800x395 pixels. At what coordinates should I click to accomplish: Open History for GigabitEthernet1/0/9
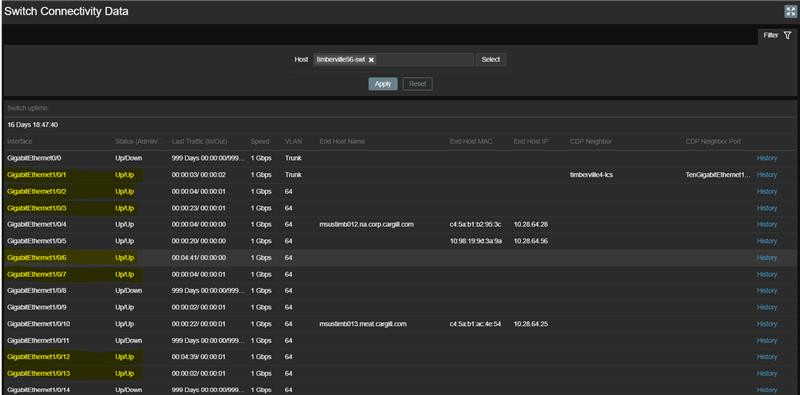tap(767, 307)
